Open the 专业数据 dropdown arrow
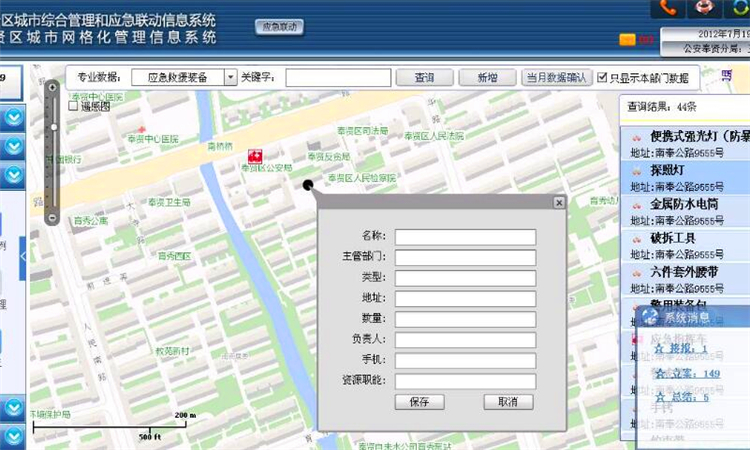The height and width of the screenshot is (450, 750). (231, 77)
